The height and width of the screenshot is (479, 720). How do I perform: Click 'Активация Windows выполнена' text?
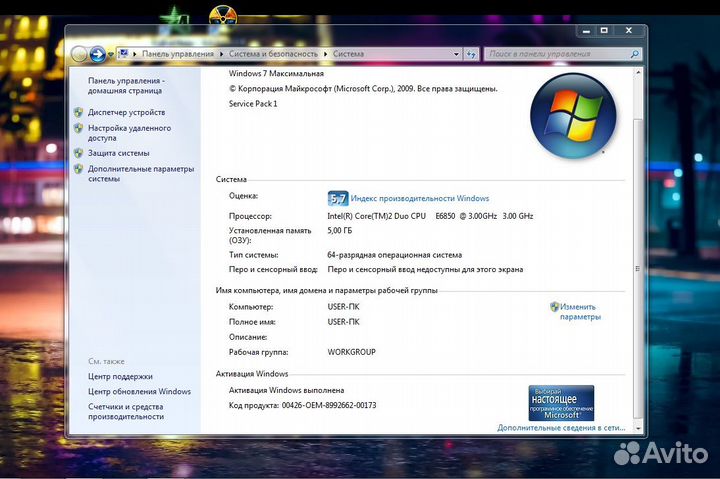[287, 390]
